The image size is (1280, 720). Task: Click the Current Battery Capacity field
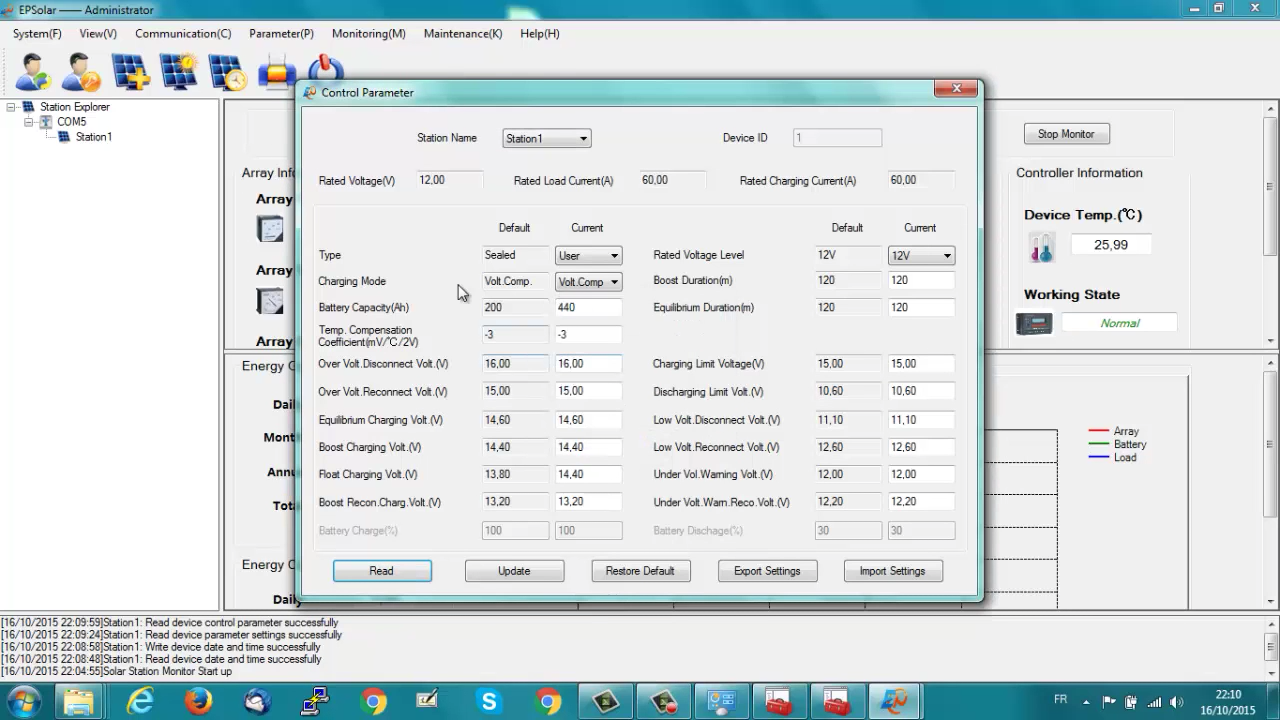pyautogui.click(x=588, y=308)
